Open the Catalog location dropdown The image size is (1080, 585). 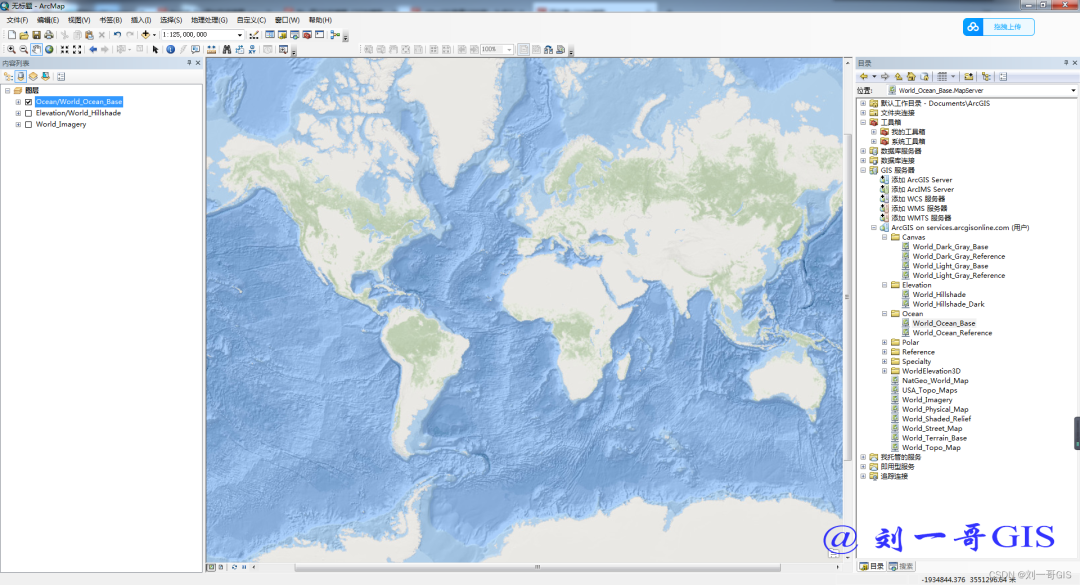tap(1072, 90)
